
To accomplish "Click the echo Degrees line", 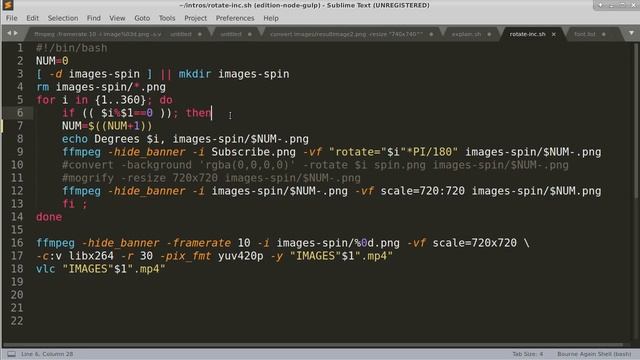I will pyautogui.click(x=185, y=139).
